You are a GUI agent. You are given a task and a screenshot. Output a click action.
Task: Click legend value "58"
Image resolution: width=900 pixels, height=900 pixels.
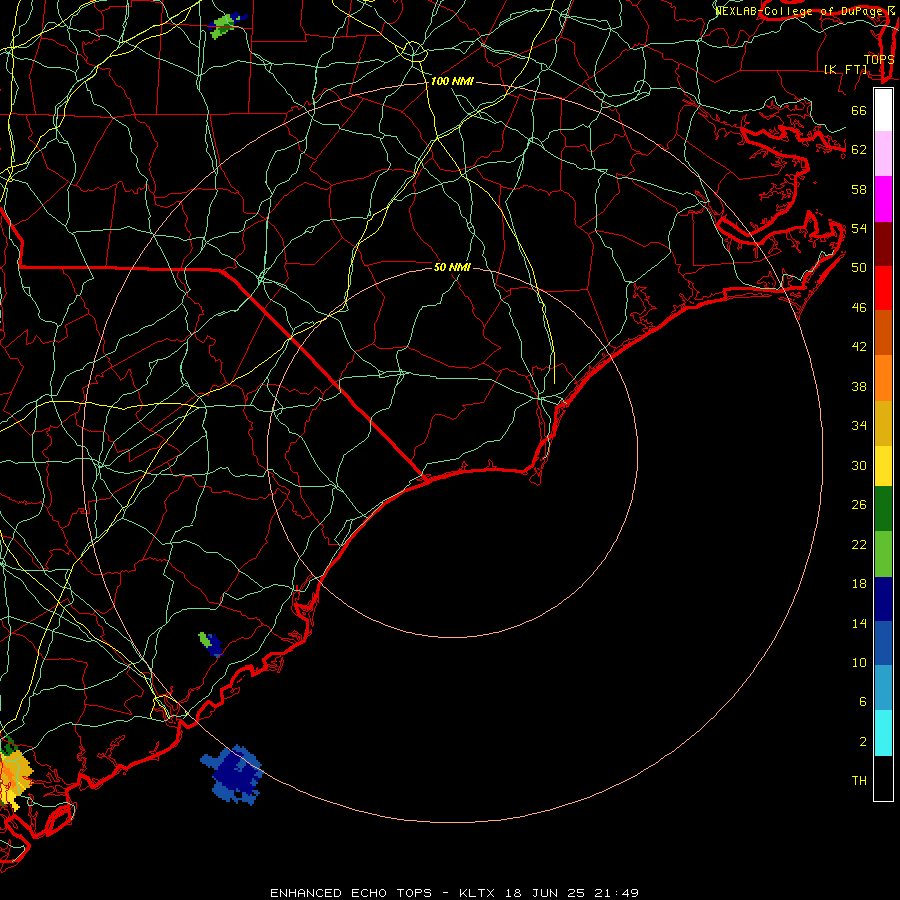(859, 189)
